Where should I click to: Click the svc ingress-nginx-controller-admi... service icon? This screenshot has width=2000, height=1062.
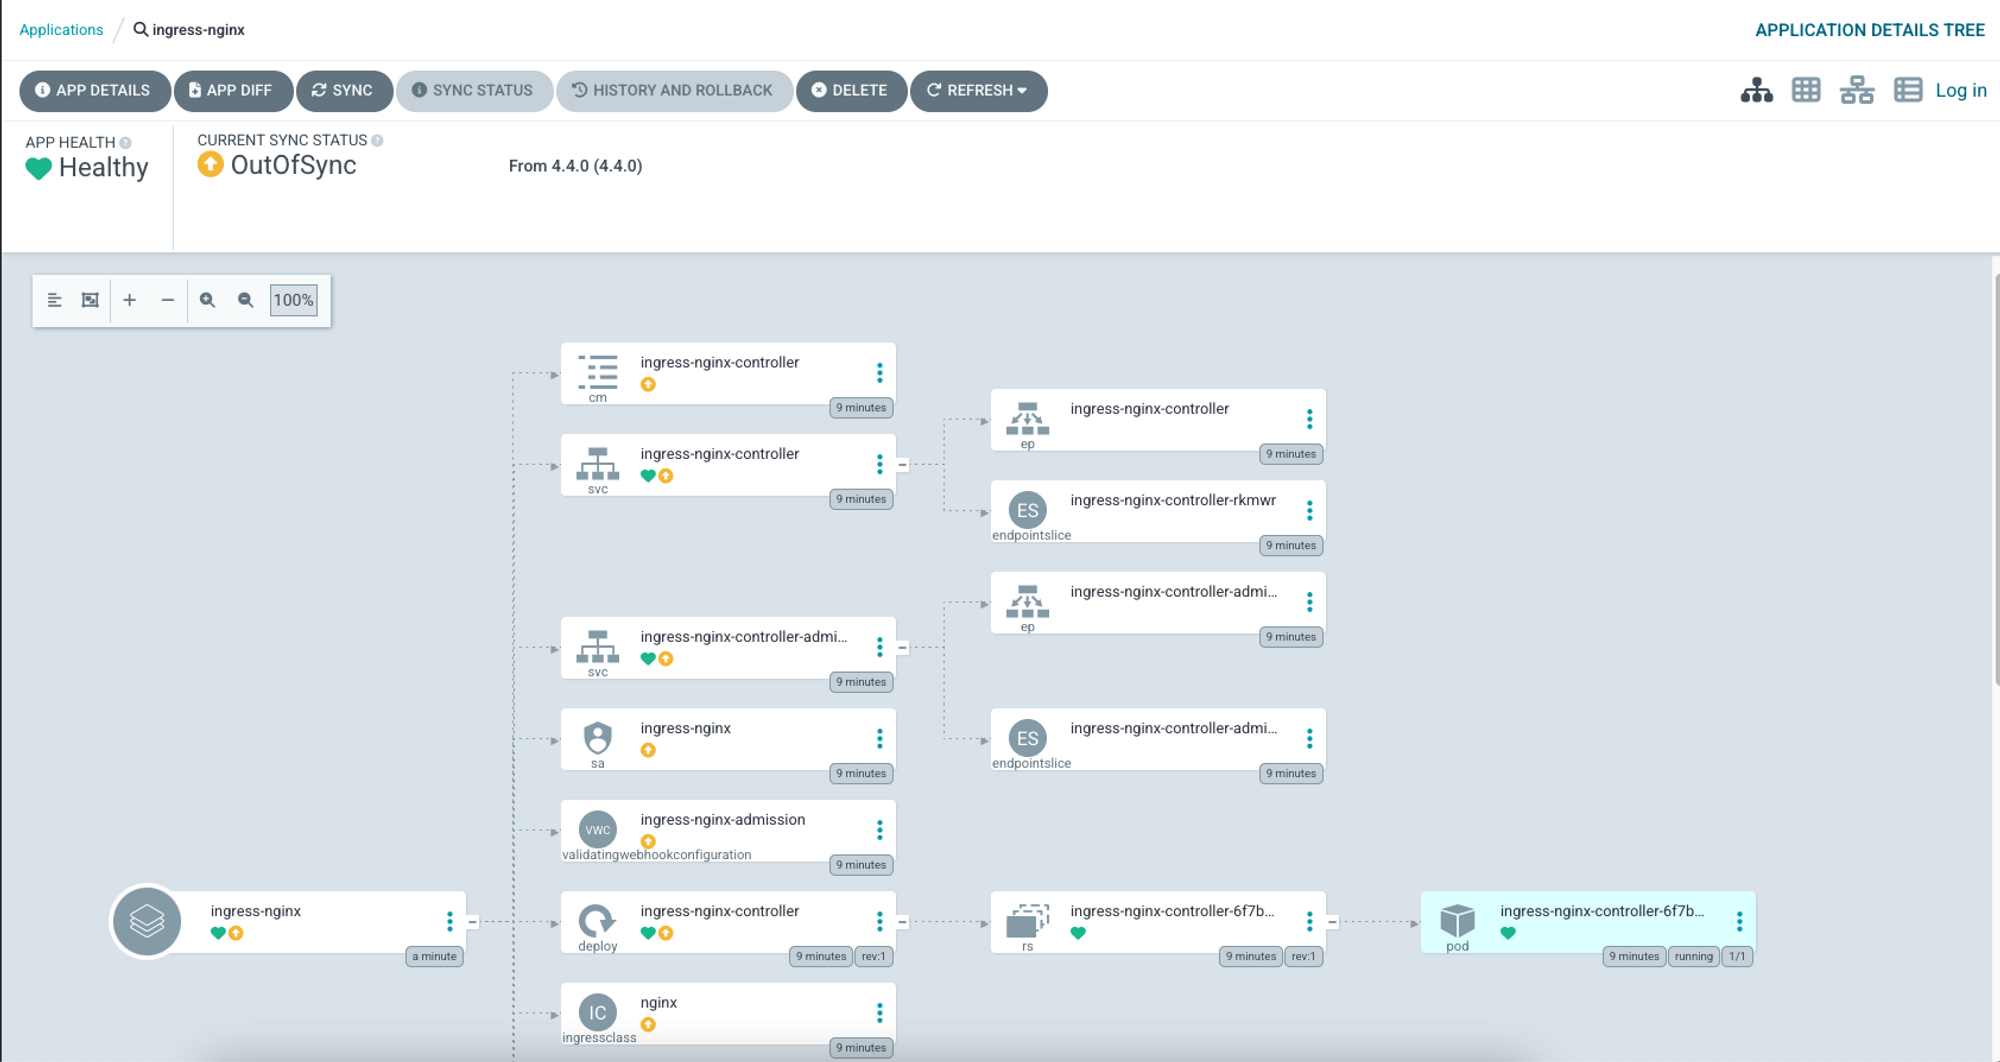pos(598,647)
